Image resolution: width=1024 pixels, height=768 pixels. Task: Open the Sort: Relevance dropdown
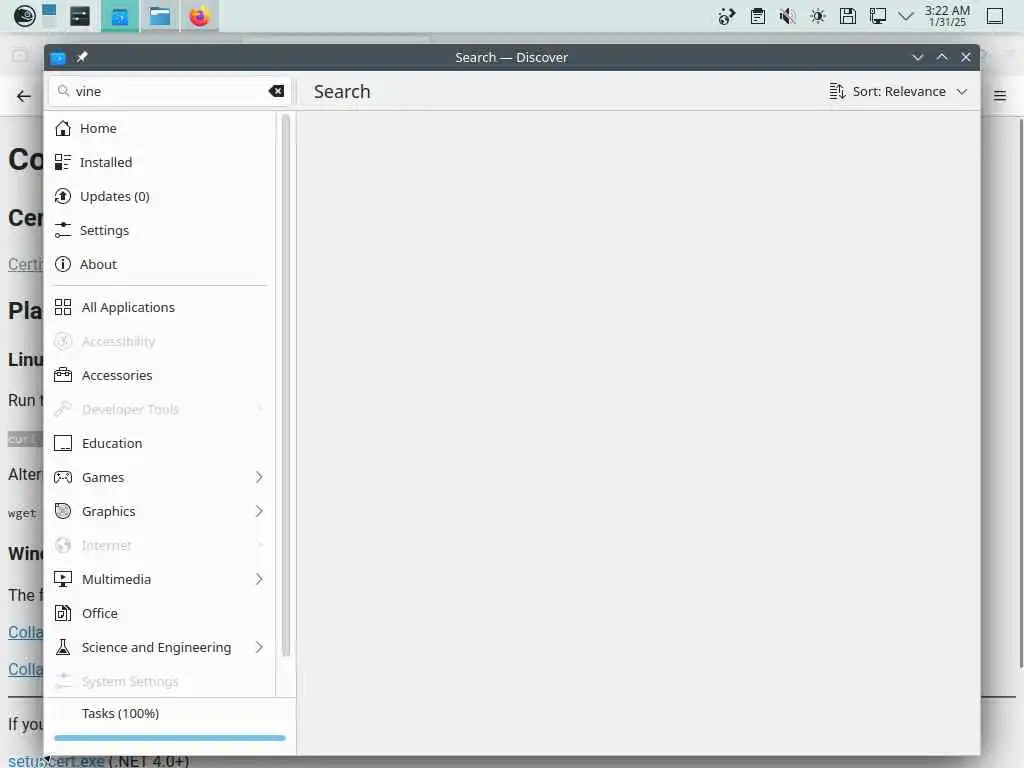898,91
